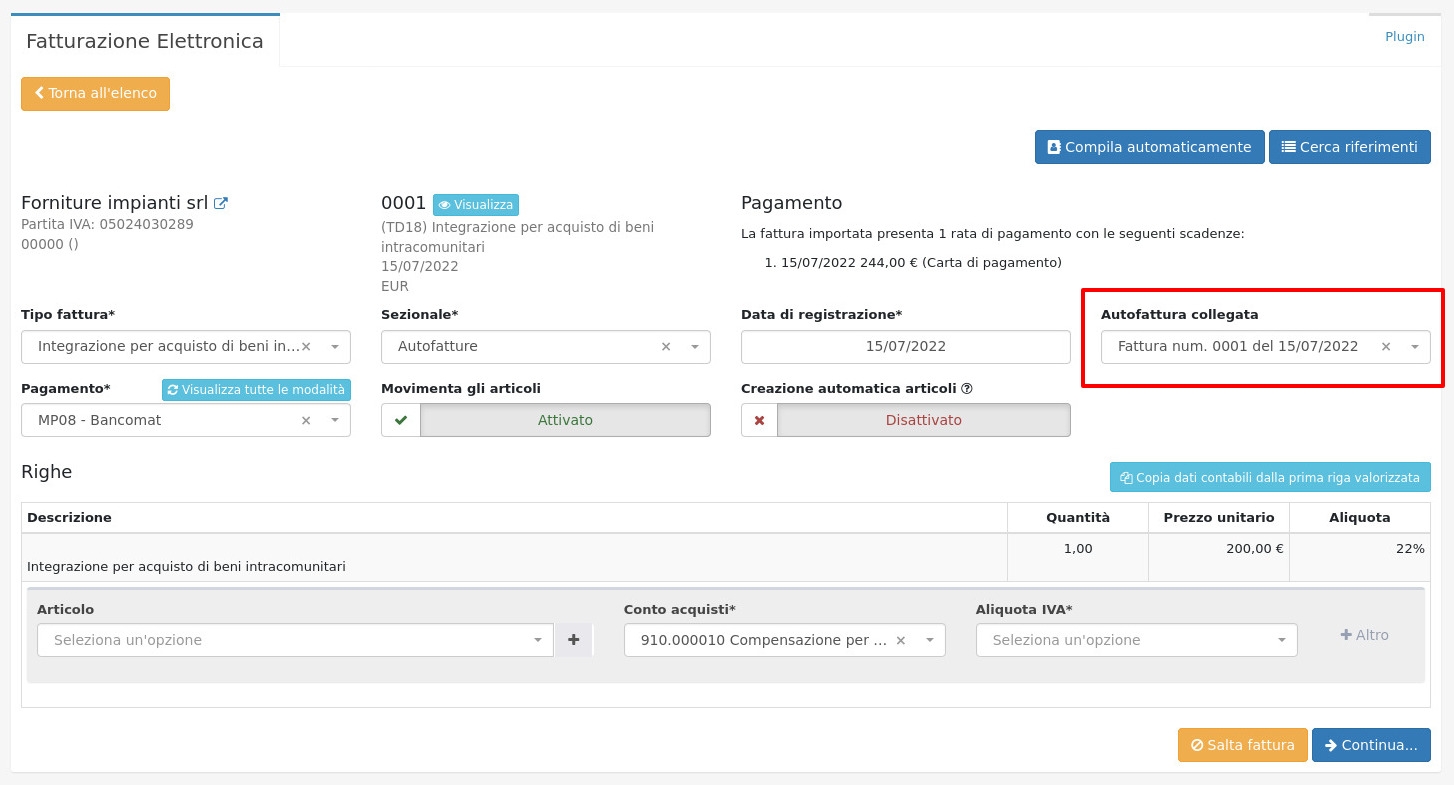Image resolution: width=1454 pixels, height=785 pixels.
Task: Click the Compila automaticamente button
Action: [x=1149, y=147]
